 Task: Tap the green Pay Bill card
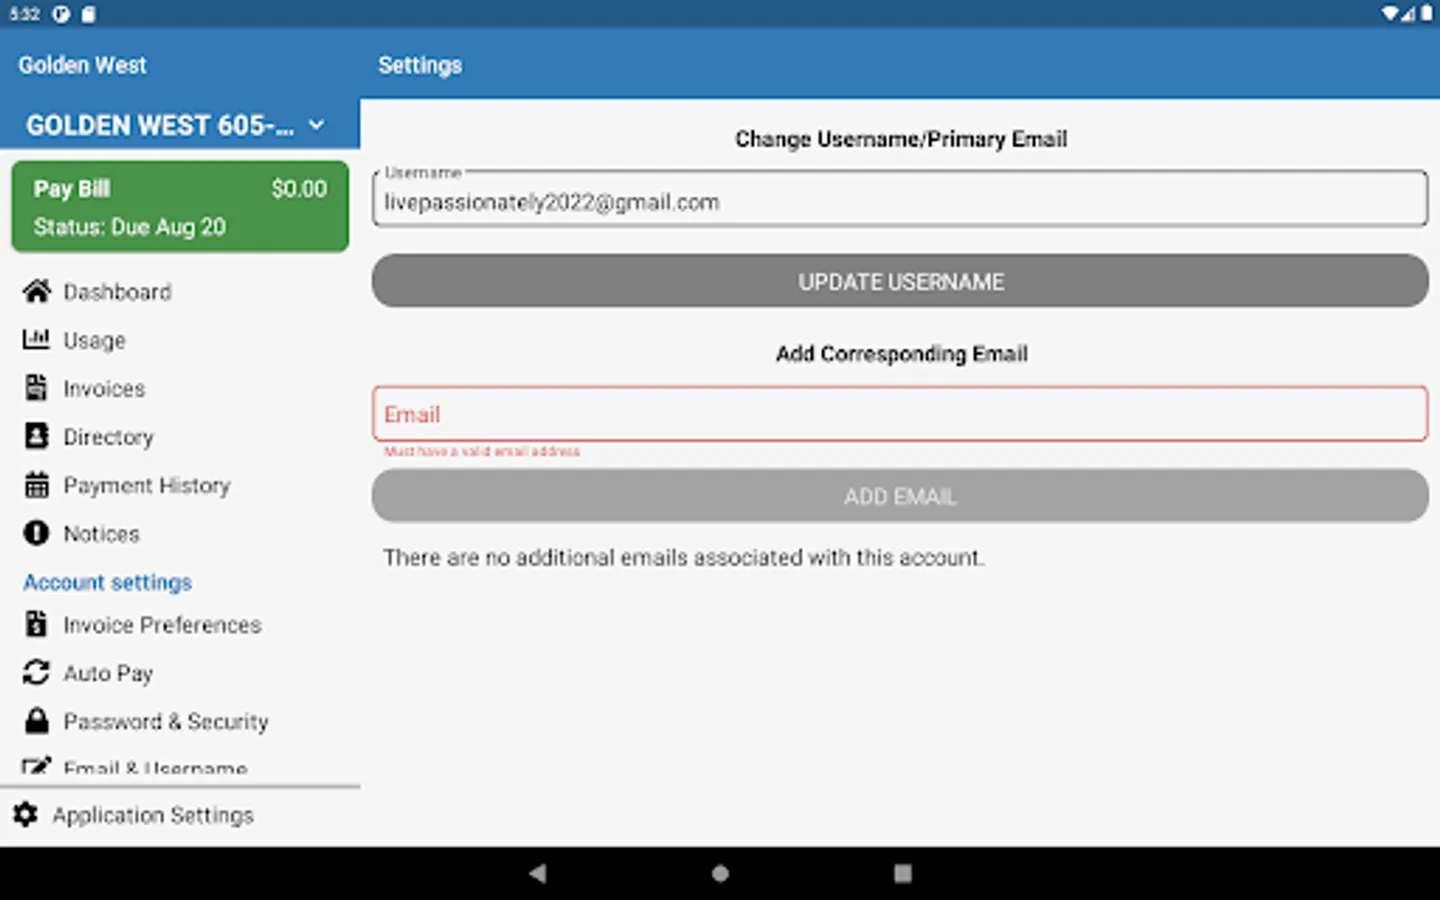coord(180,206)
